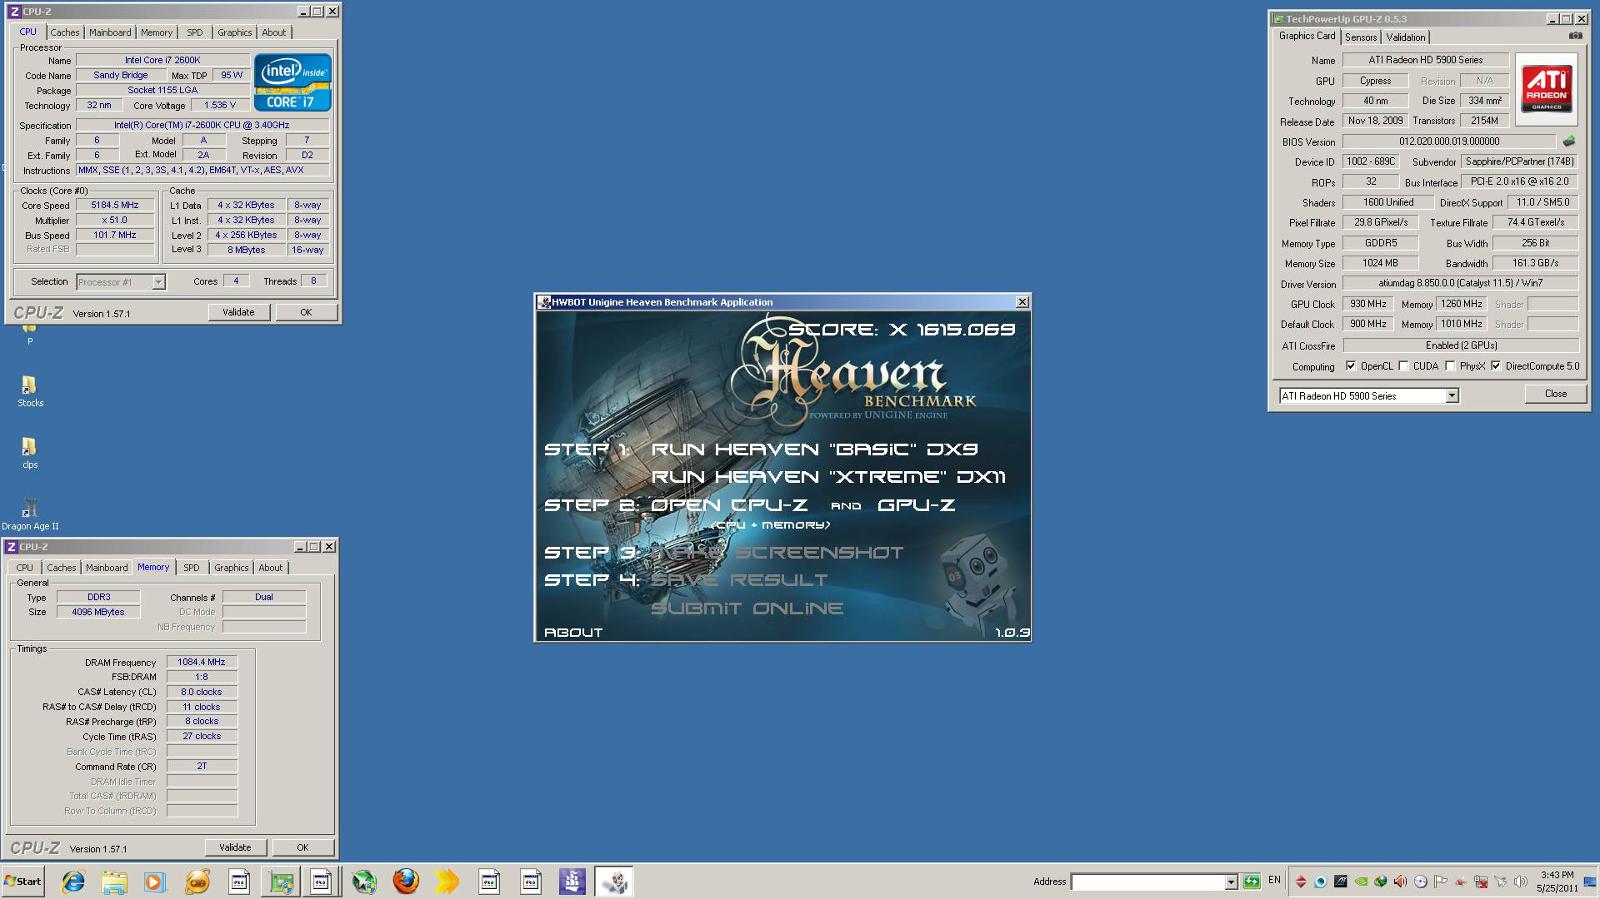Click the GPU-Z BIOS save chip icon
1600x899 pixels.
1569,141
